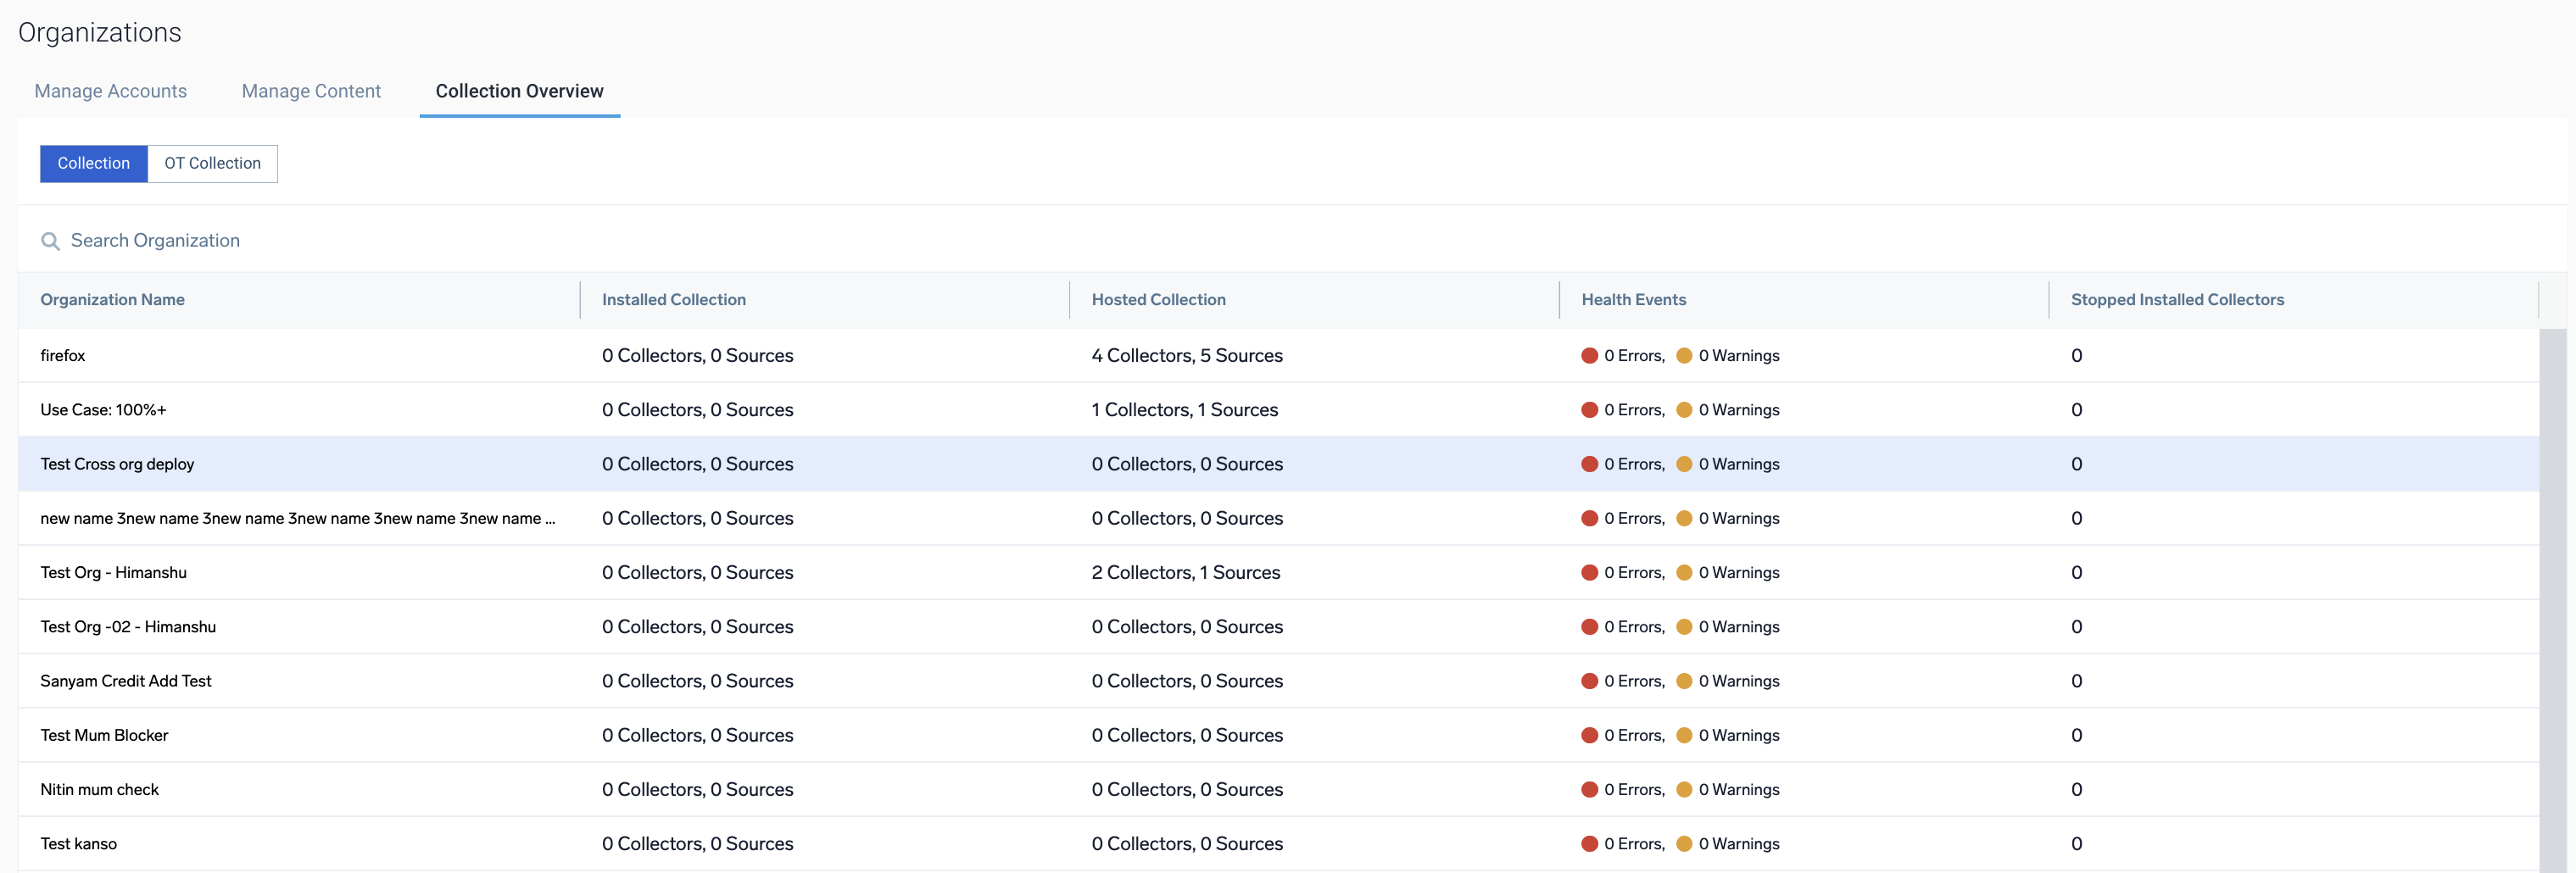The image size is (2576, 873).
Task: Open the Test Org - Himanshu row
Action: click(113, 573)
